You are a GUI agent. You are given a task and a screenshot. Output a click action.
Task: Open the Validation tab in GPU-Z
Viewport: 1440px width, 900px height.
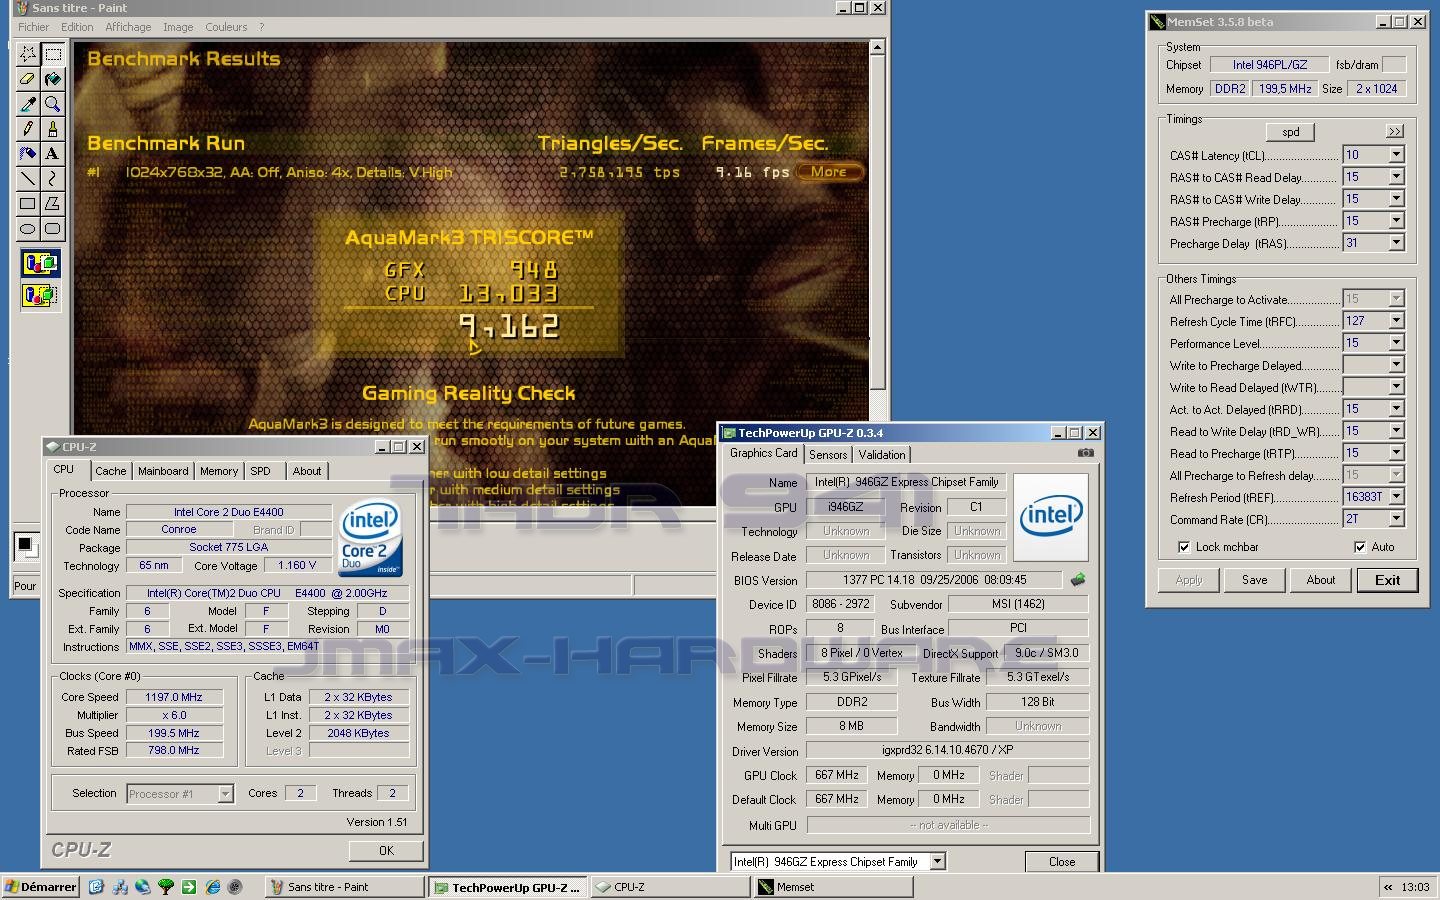pyautogui.click(x=882, y=455)
